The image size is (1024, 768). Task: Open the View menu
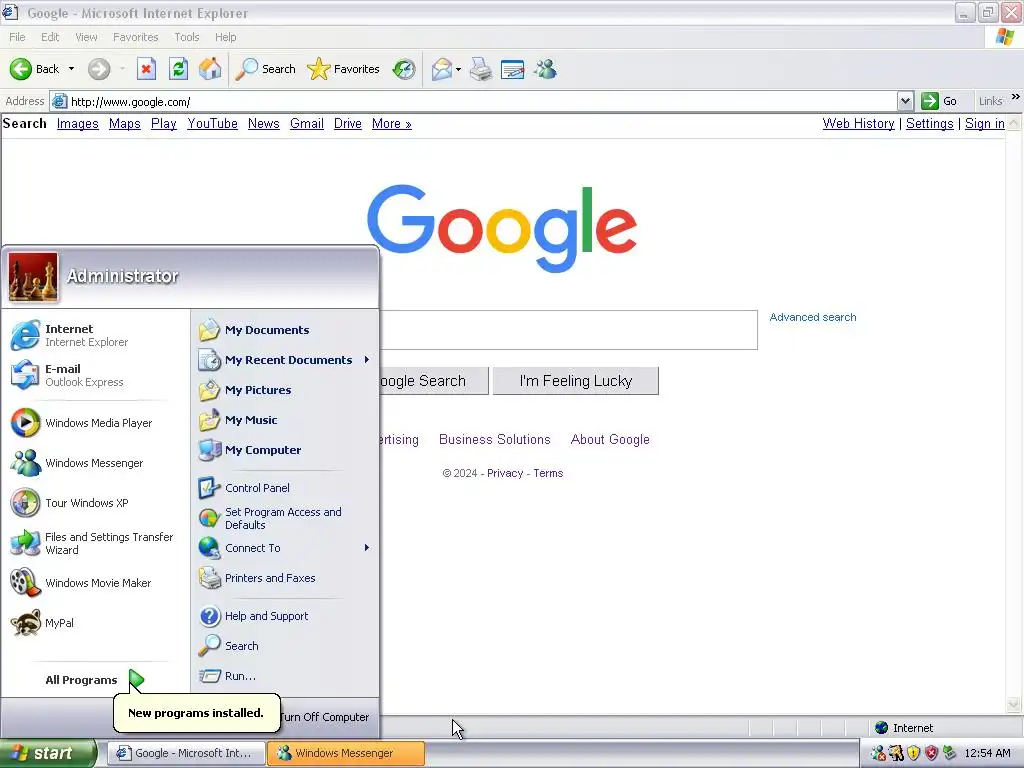(x=86, y=37)
